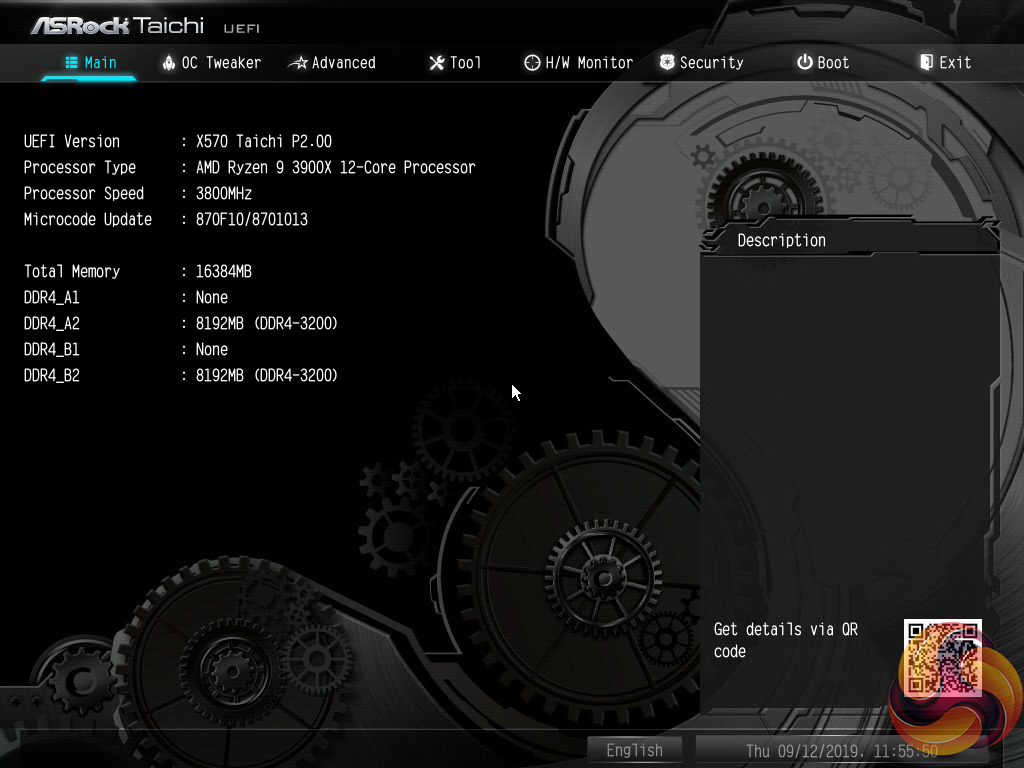Click the QR code image
Screen dimensions: 1024x768
(942, 658)
